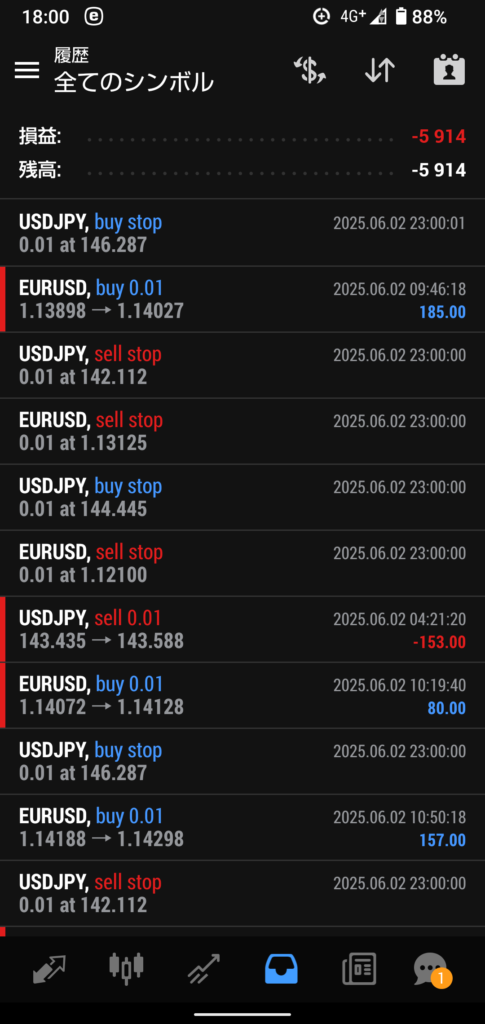Select EURUSD sell stop at 1.13125

coord(242,431)
